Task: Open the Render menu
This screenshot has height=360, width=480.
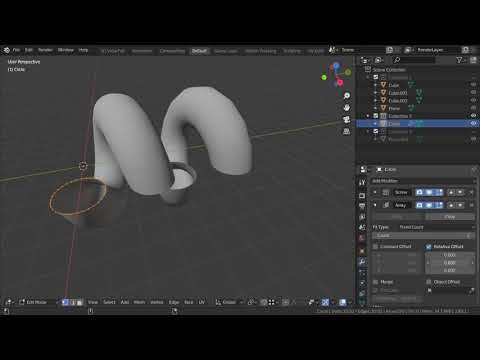Action: click(45, 50)
